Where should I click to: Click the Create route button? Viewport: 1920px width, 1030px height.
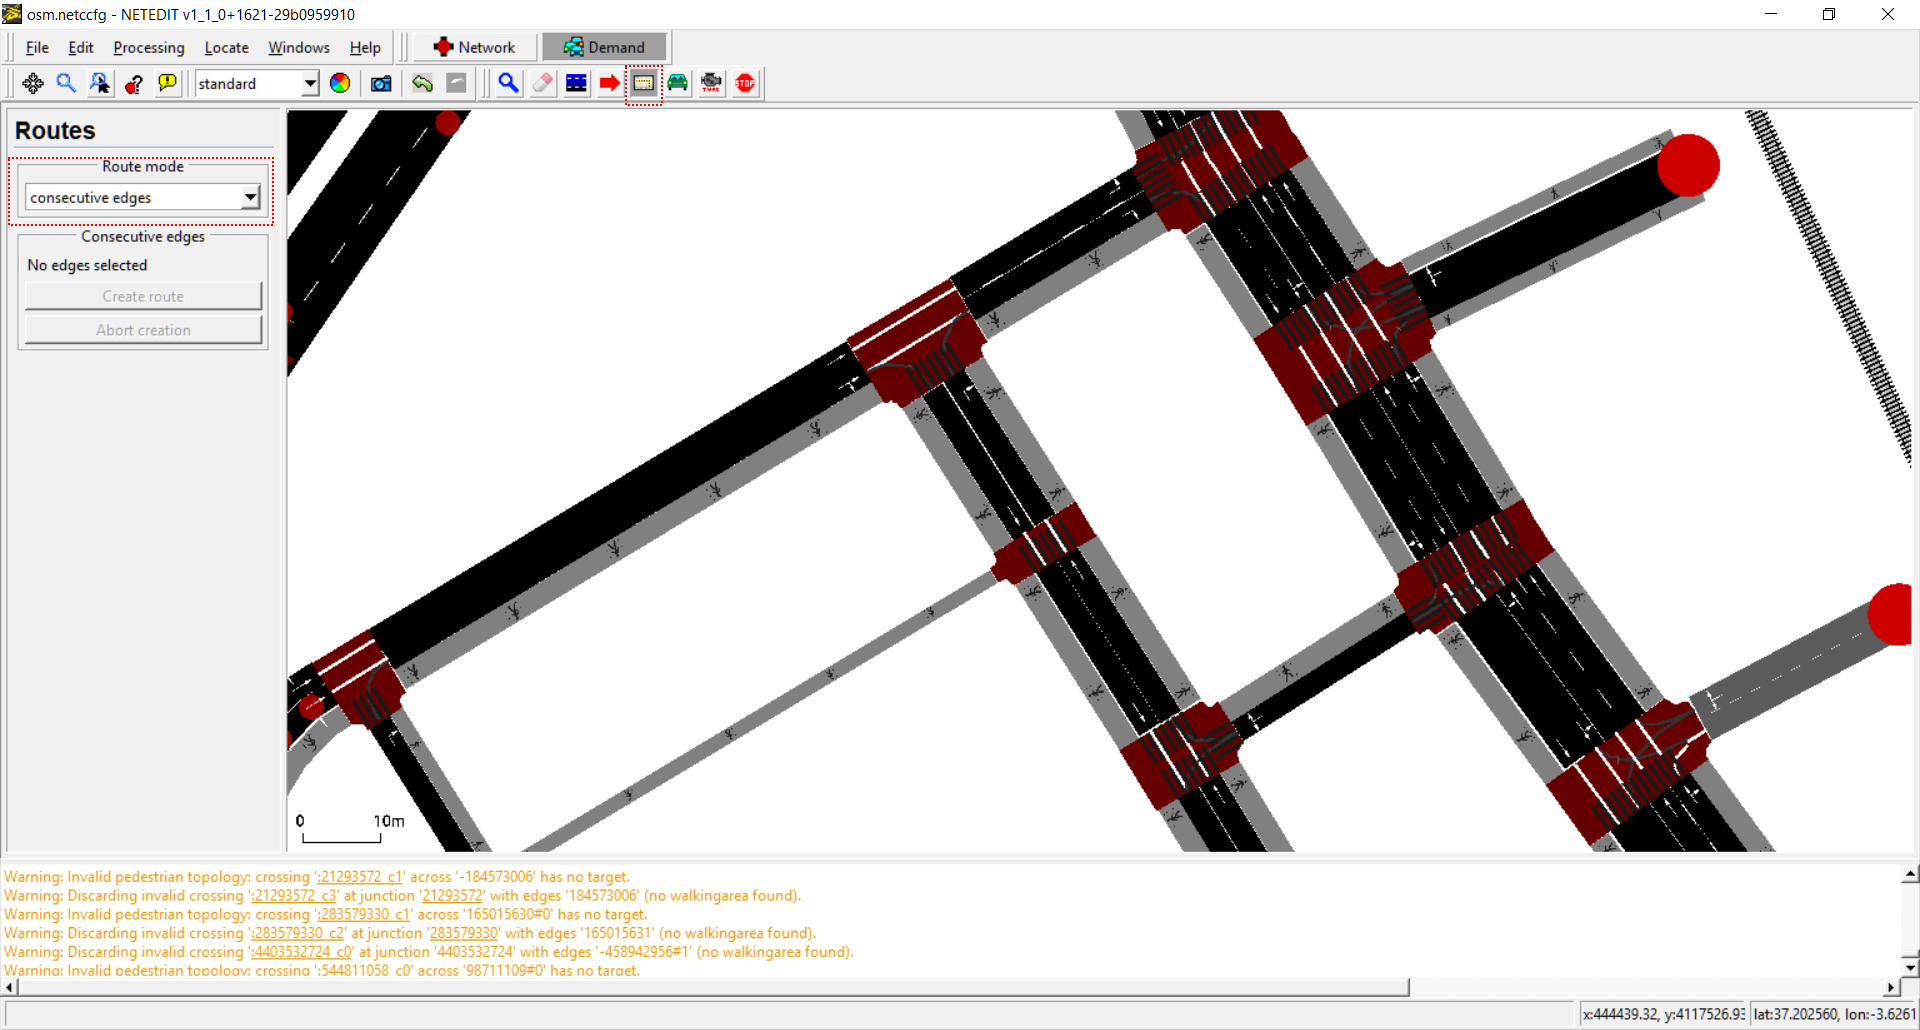point(143,297)
